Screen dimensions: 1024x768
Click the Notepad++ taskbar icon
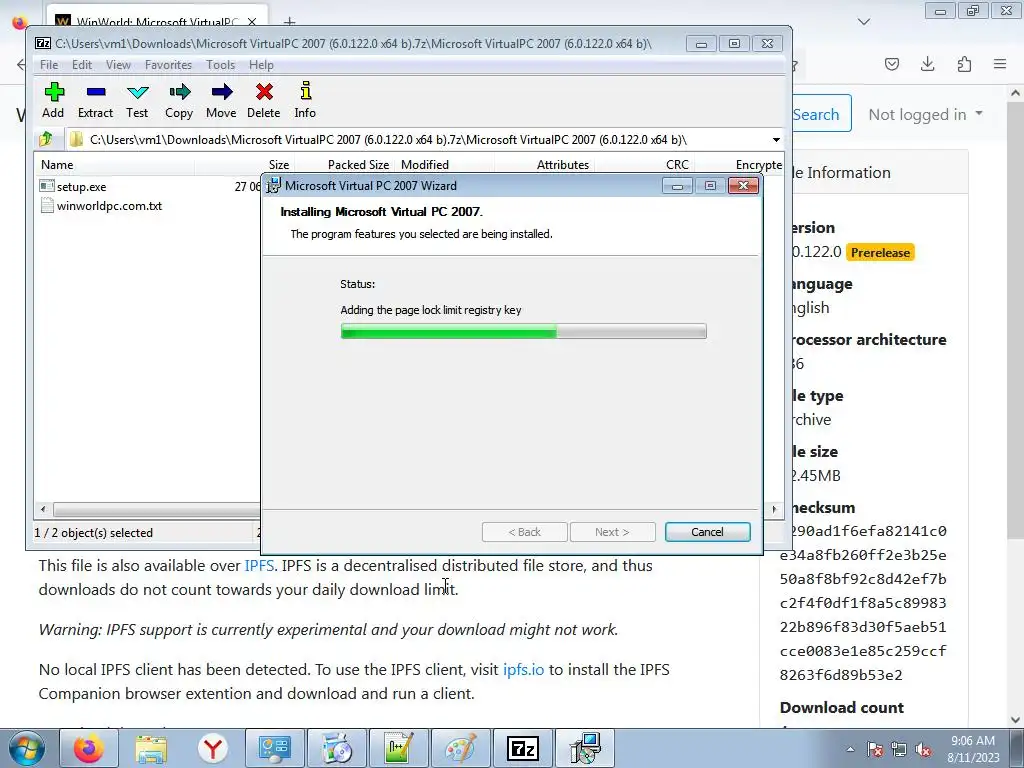(x=399, y=748)
